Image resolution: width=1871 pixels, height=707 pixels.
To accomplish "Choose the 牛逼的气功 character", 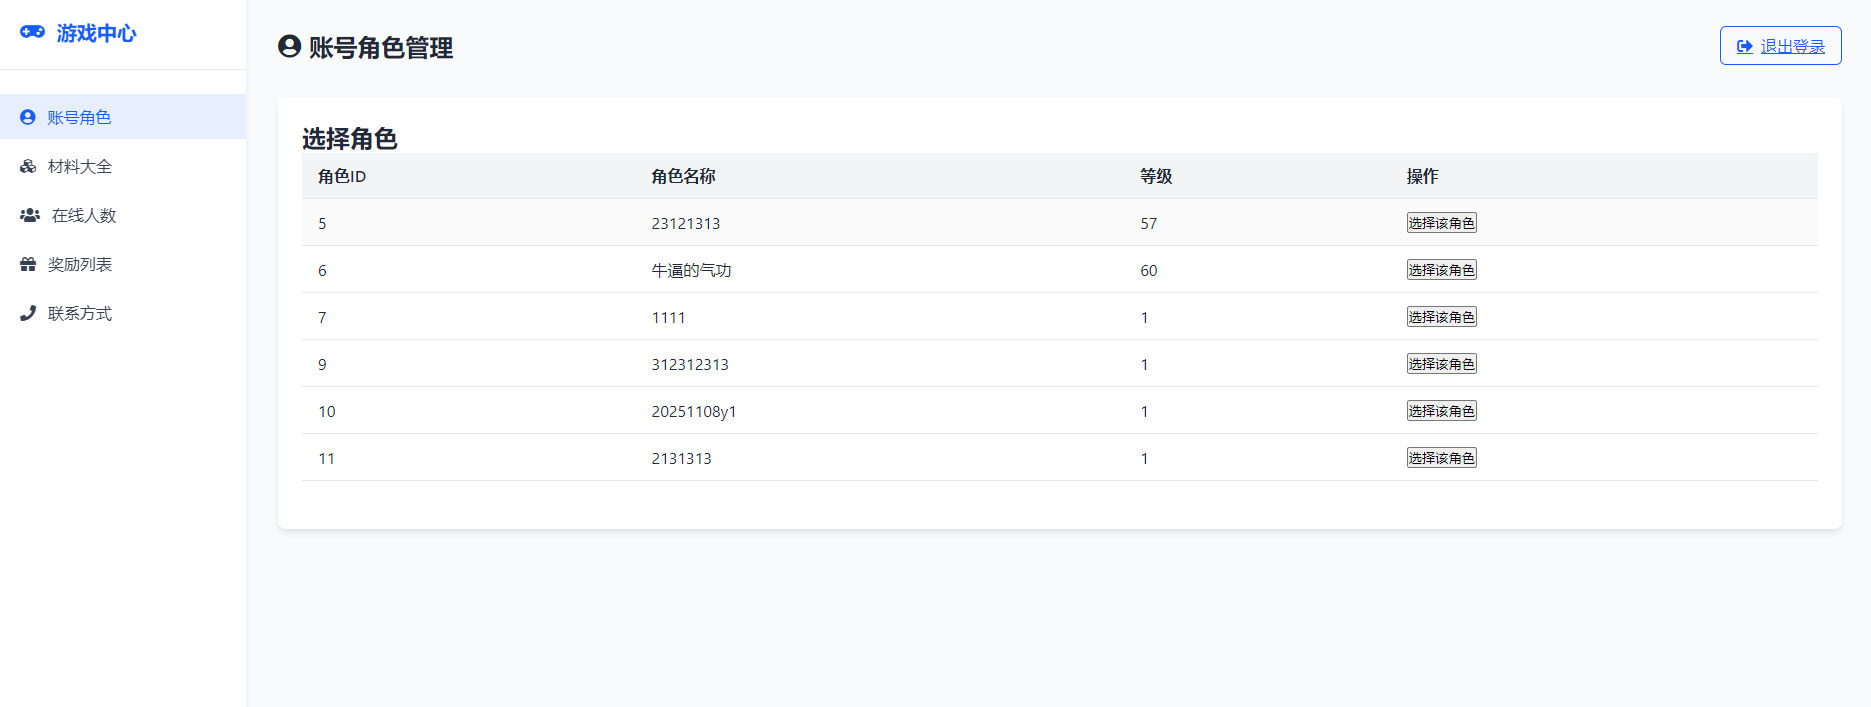I will tap(1441, 270).
